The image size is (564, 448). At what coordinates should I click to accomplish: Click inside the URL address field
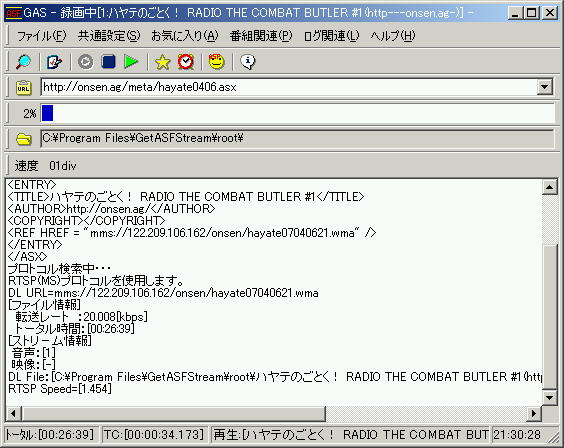tap(289, 87)
